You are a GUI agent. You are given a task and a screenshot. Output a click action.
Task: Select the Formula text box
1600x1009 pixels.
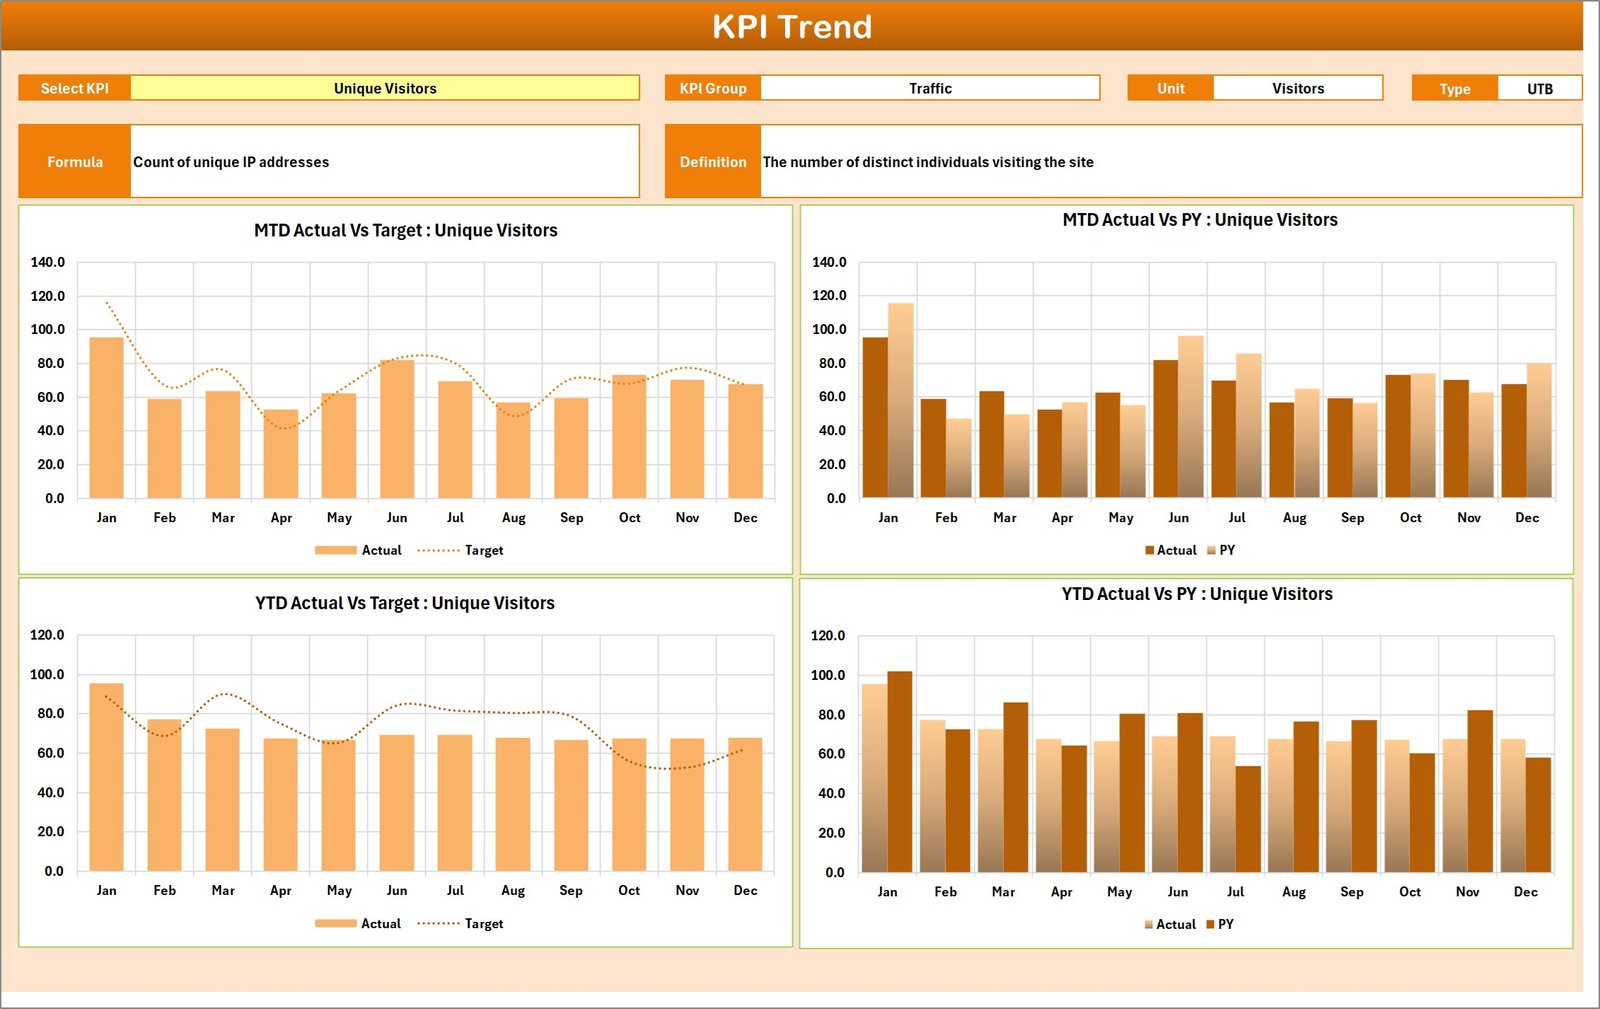[x=385, y=161]
